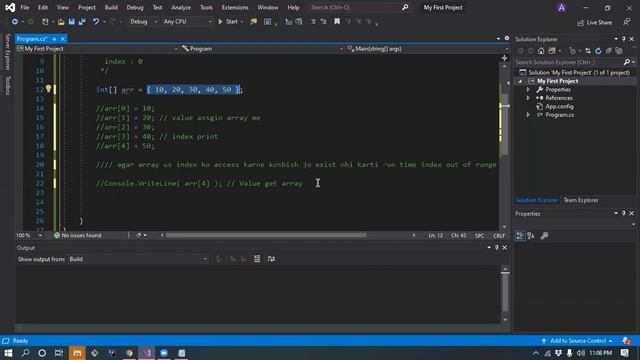Toggle auto-hide pin on Output panel
This screenshot has width=640, height=360.
click(x=497, y=247)
